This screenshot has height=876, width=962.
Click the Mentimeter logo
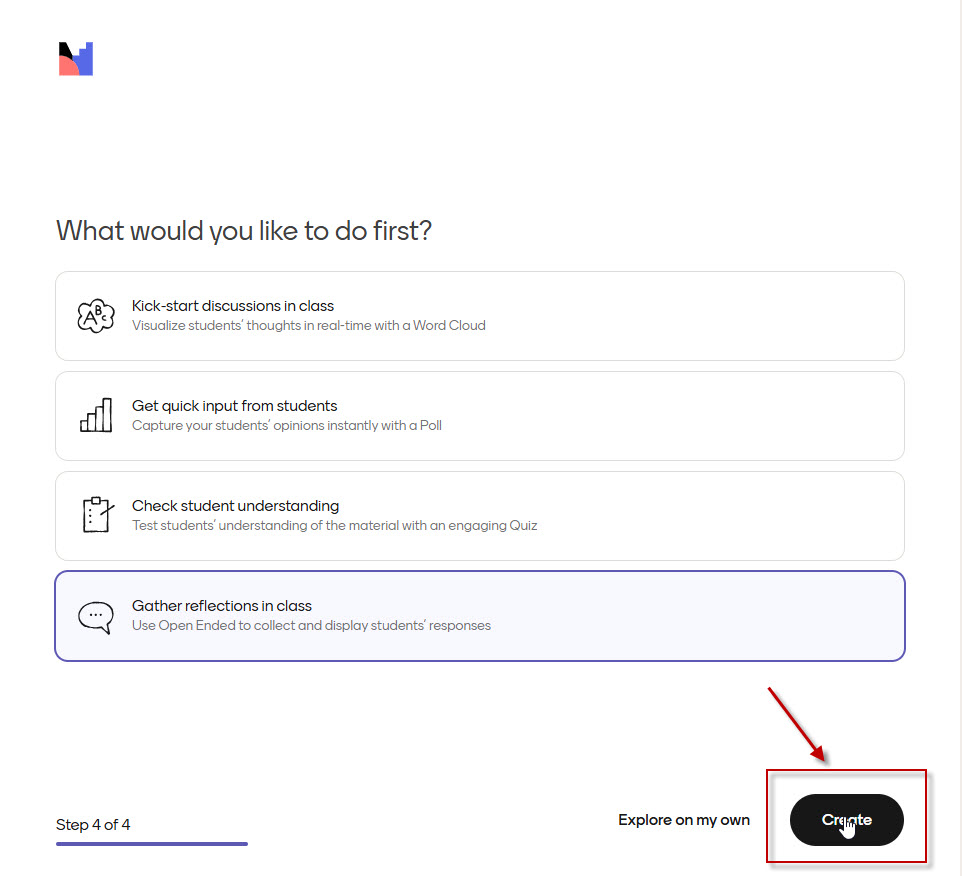[76, 59]
